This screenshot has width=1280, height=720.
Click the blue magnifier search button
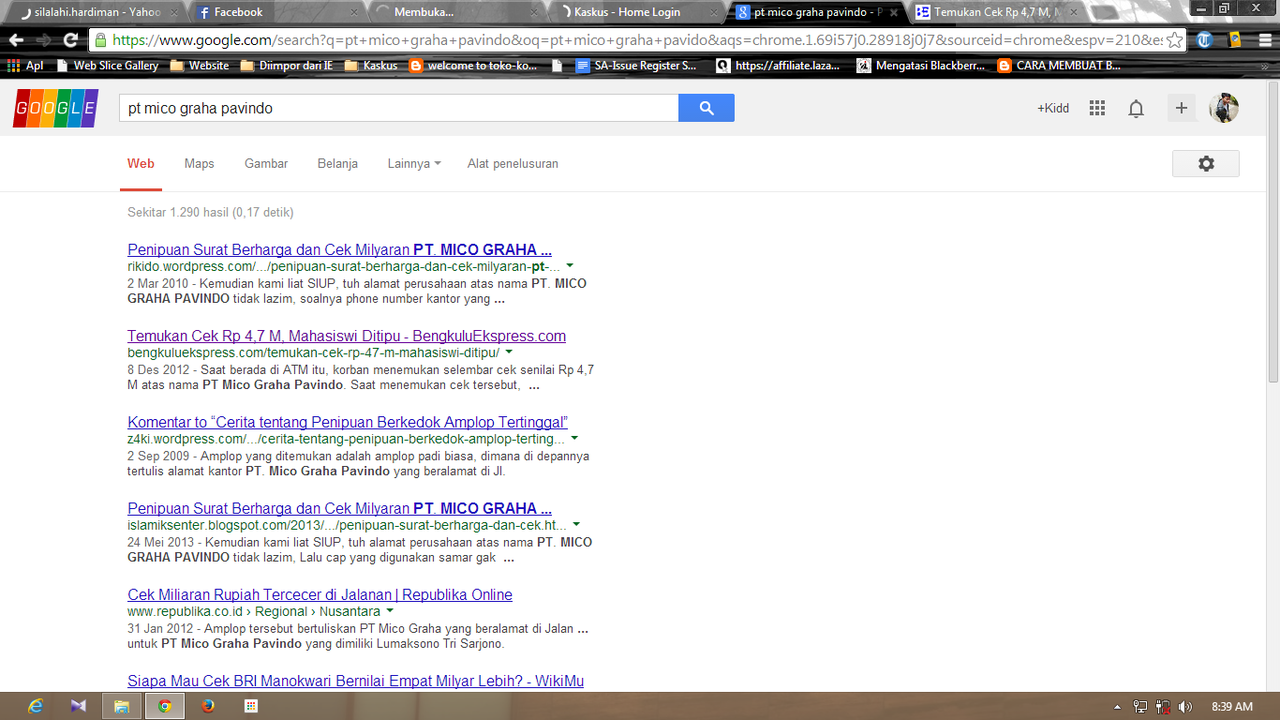pyautogui.click(x=706, y=108)
